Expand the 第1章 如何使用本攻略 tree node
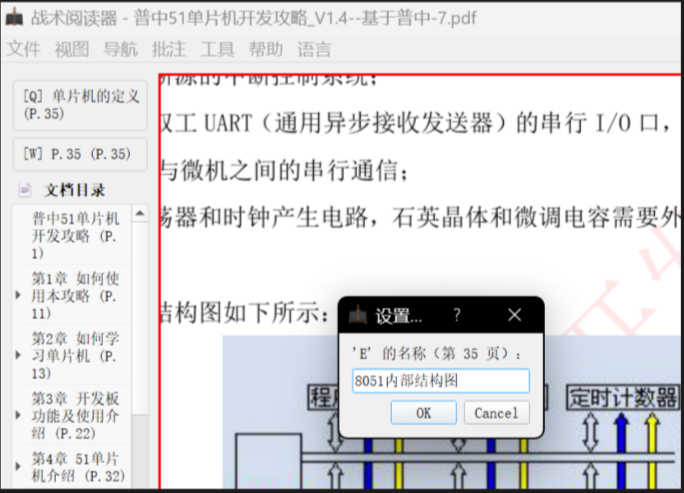Viewport: 684px width, 493px height. pyautogui.click(x=18, y=296)
